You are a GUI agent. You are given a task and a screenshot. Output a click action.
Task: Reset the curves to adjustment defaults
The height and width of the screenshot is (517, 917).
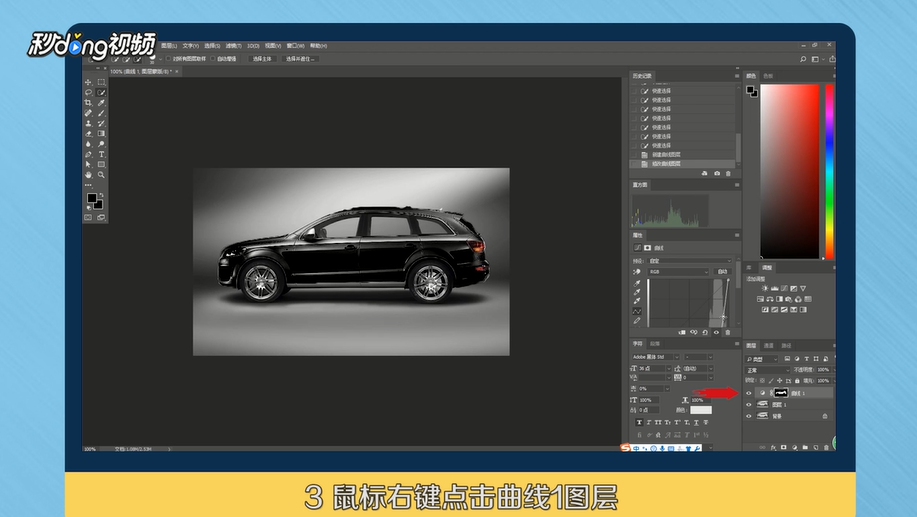pos(705,332)
